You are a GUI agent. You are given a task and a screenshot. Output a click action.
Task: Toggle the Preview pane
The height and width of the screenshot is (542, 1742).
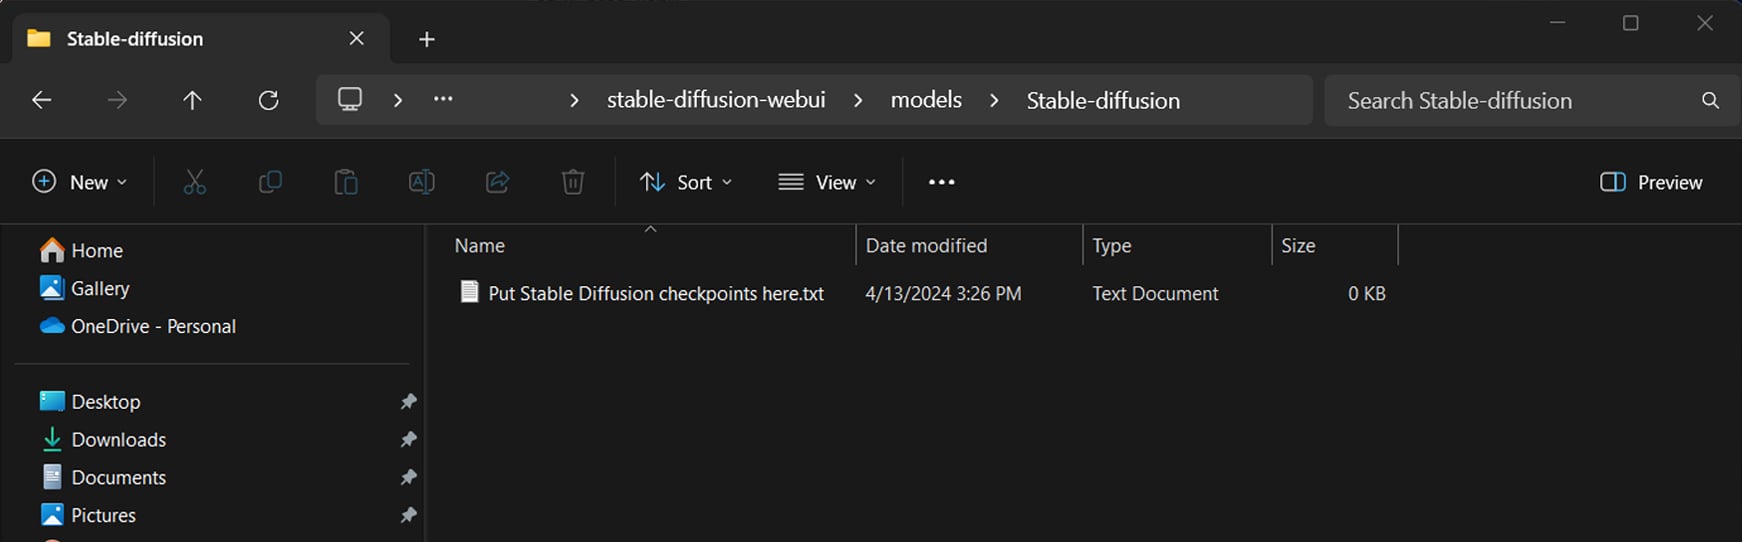coord(1651,182)
